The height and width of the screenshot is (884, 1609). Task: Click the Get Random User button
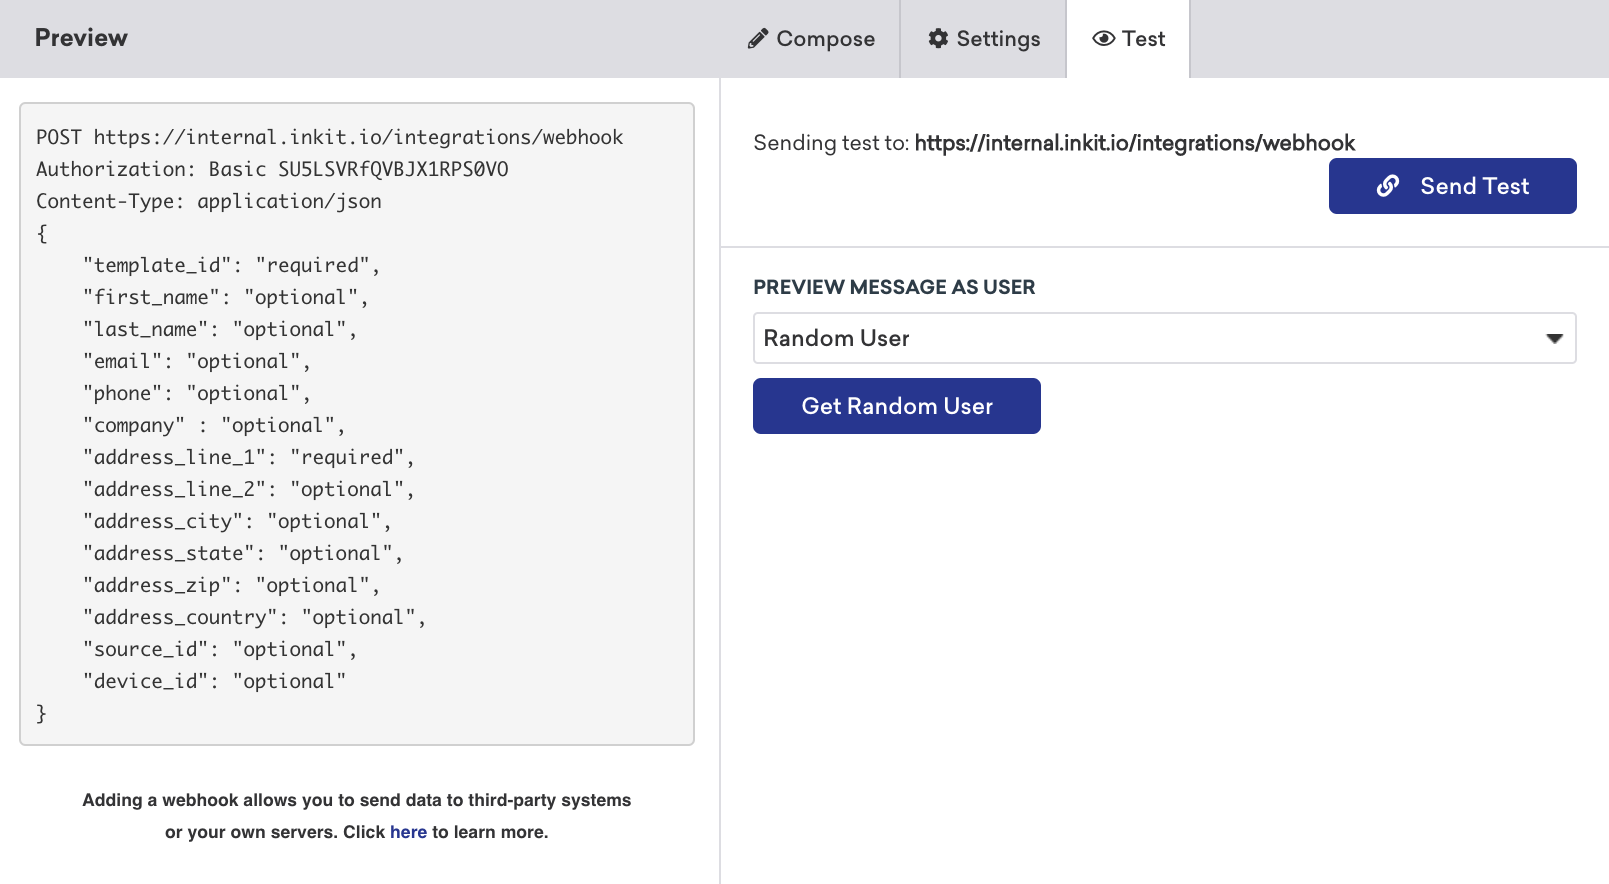897,406
